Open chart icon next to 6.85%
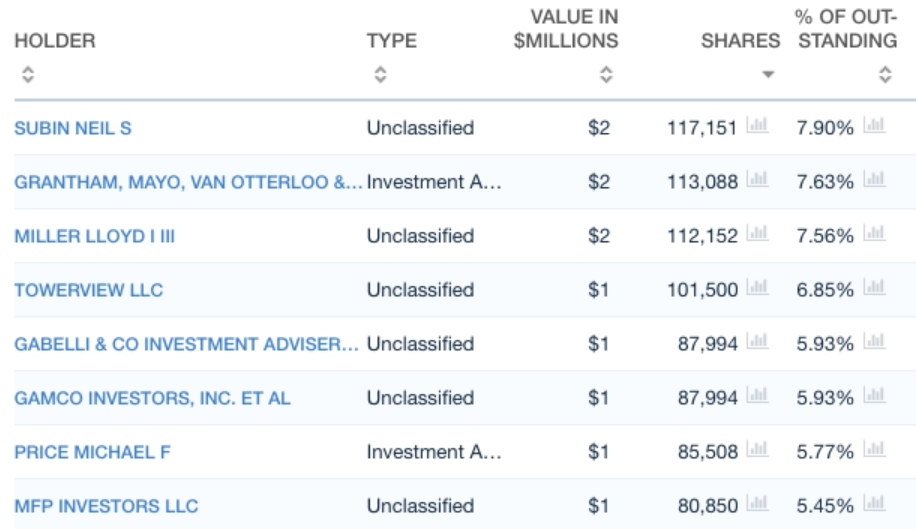The height and width of the screenshot is (529, 916). point(875,289)
